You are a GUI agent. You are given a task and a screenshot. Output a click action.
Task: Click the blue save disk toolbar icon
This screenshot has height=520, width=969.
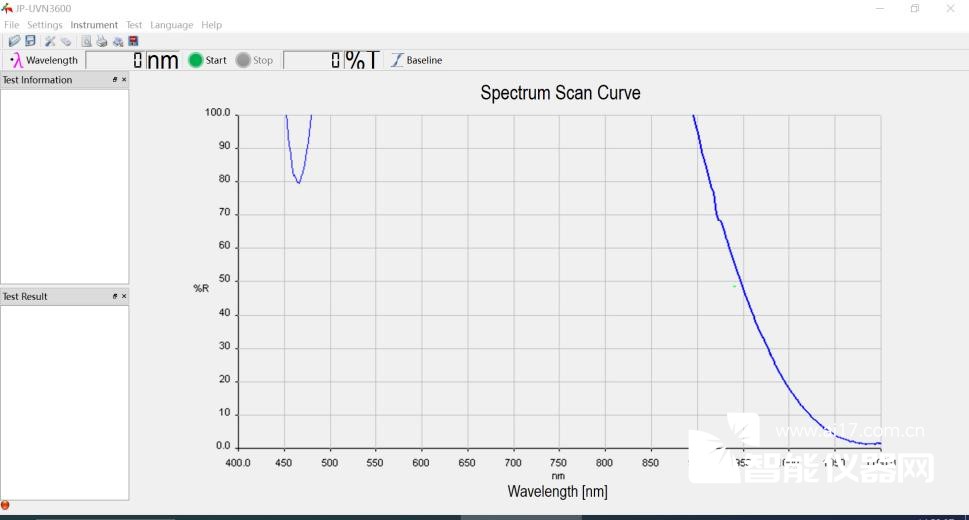coord(30,41)
